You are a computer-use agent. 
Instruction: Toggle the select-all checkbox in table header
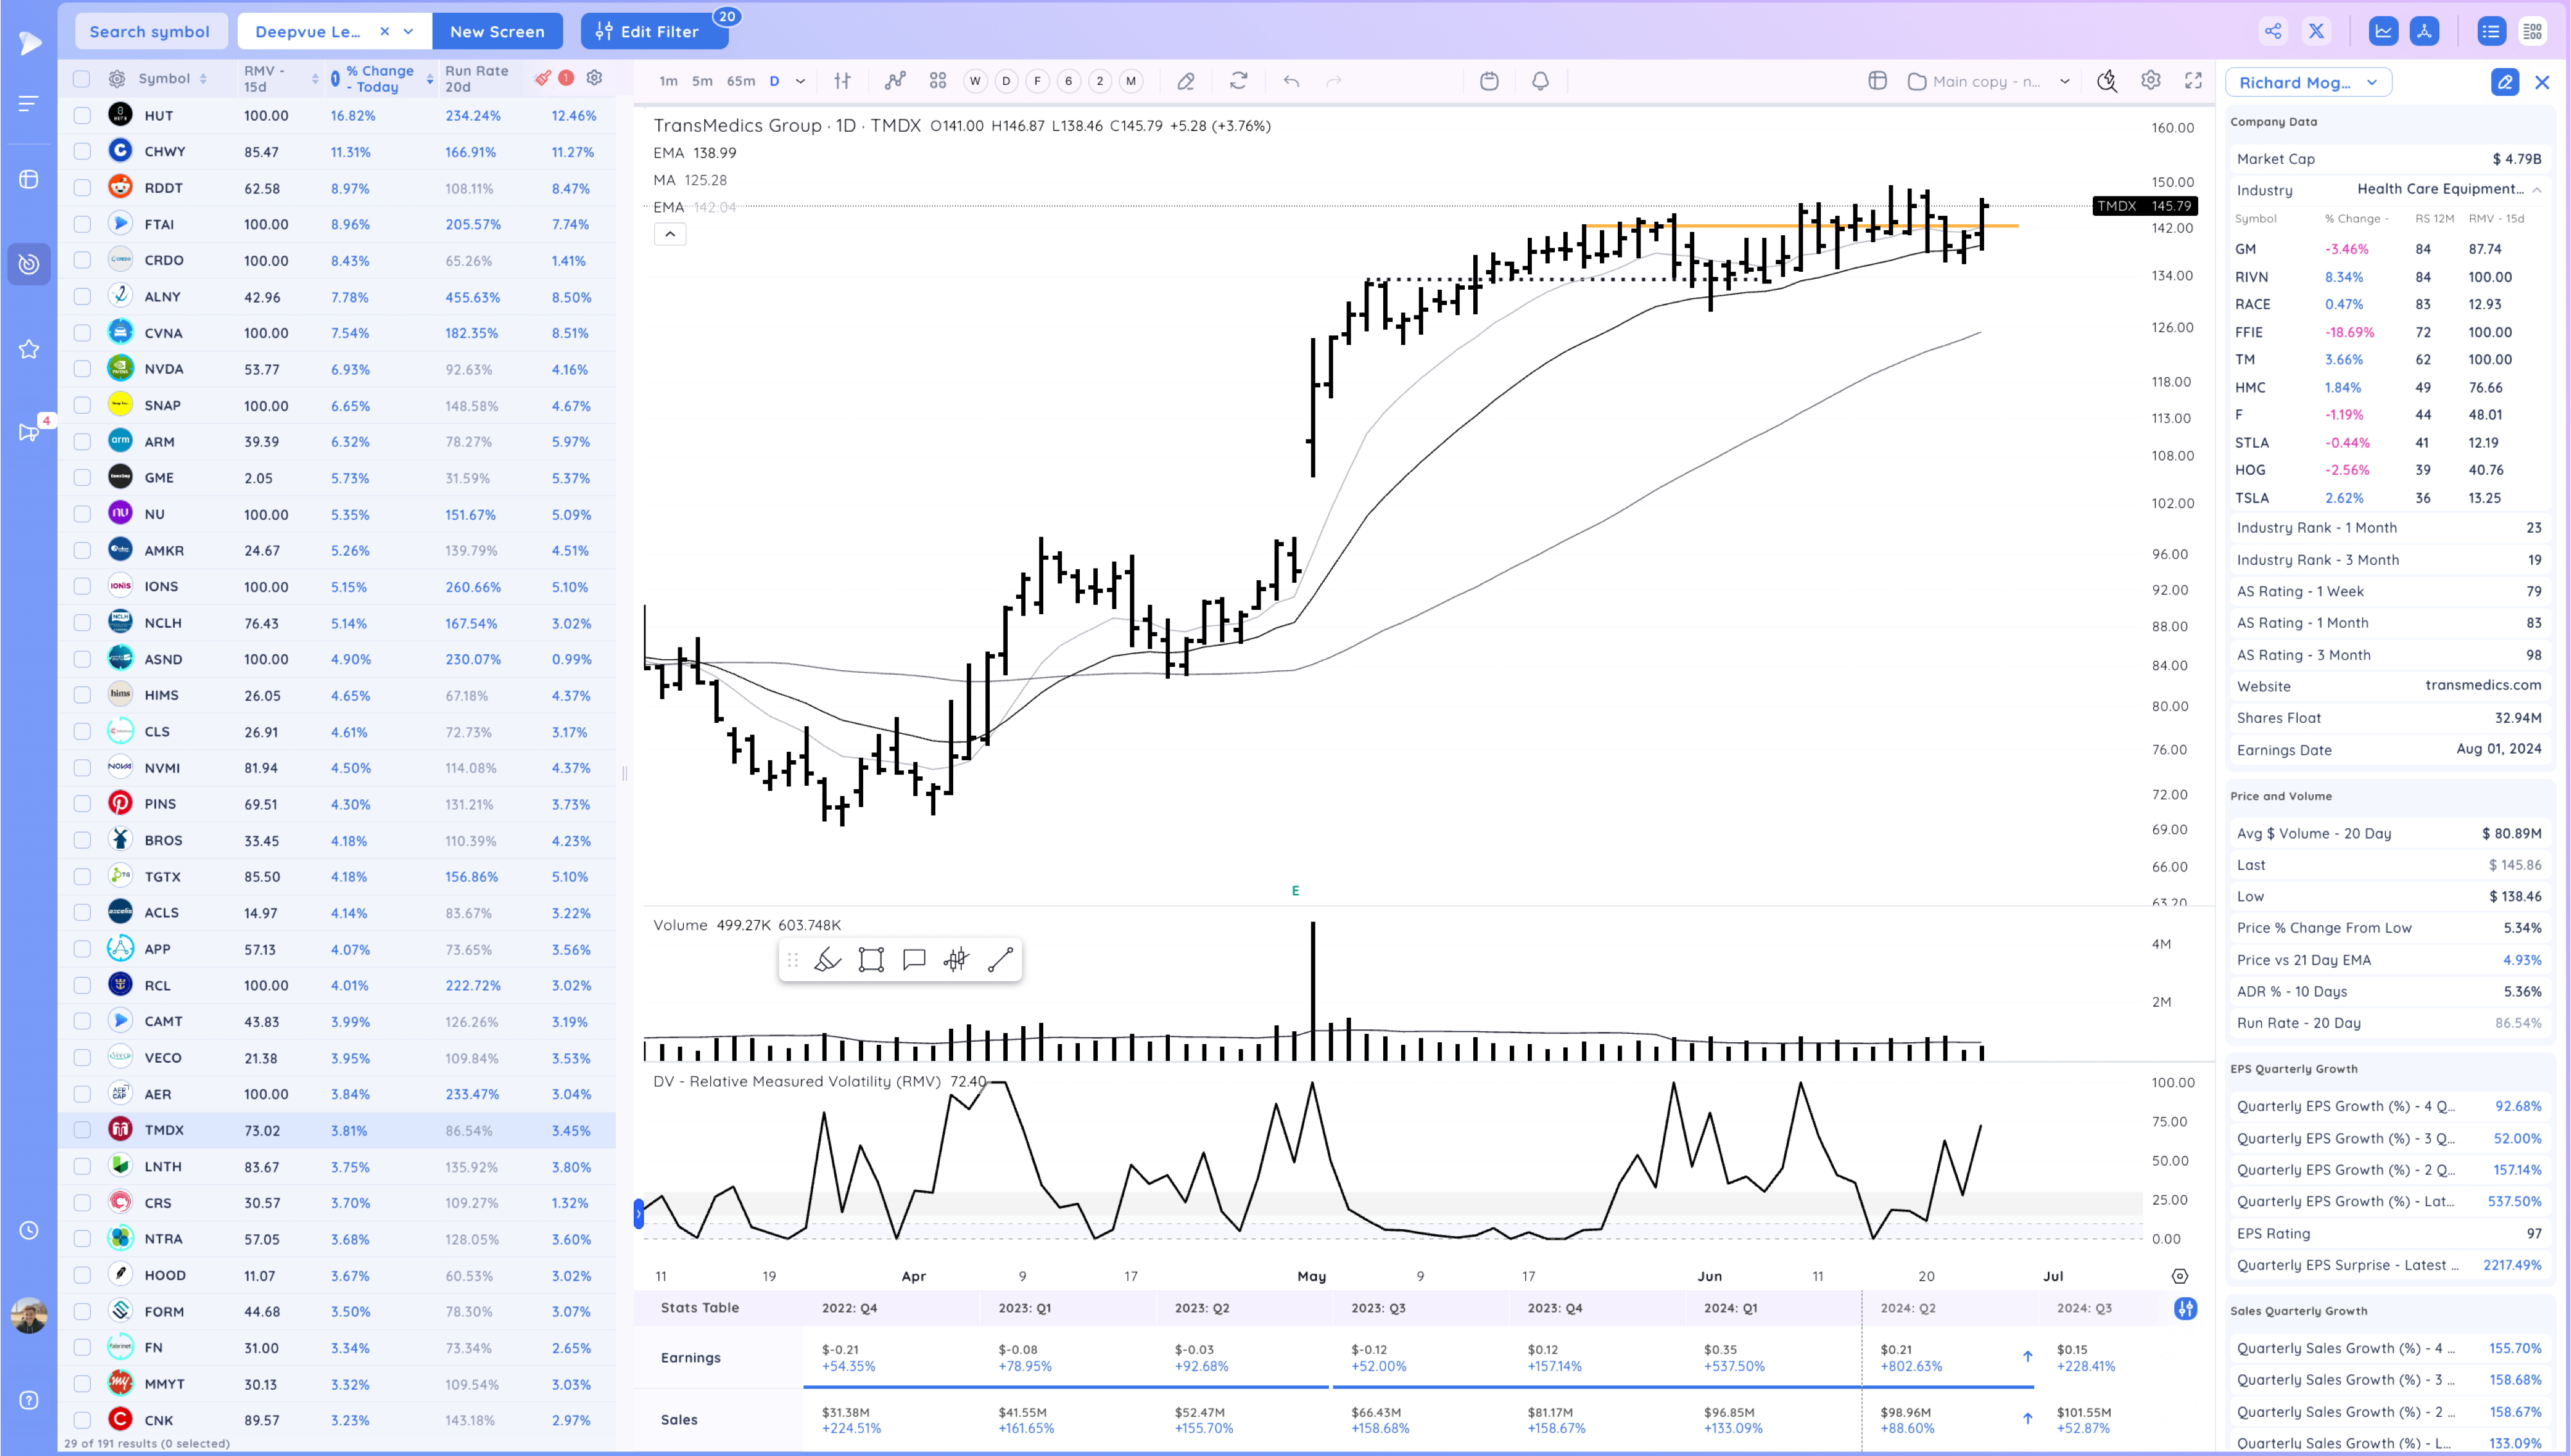[x=82, y=78]
